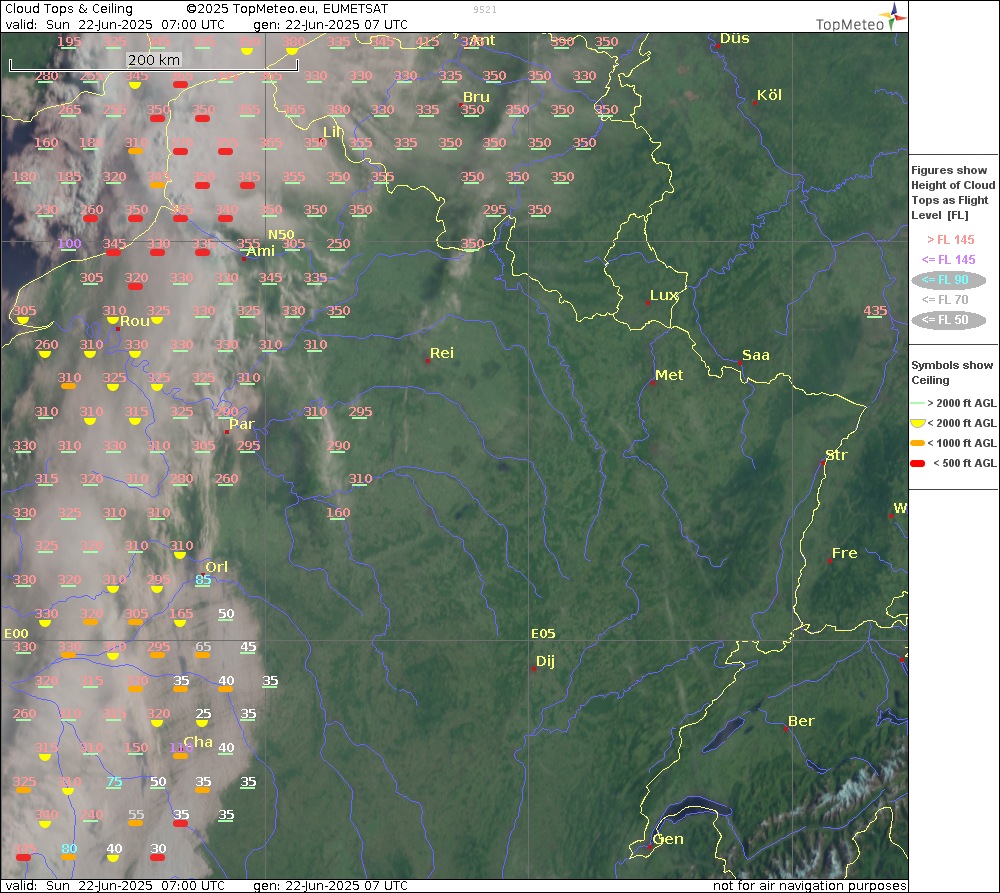Select the '<= FL 145' purple legend entry
The width and height of the screenshot is (1000, 893).
[948, 260]
